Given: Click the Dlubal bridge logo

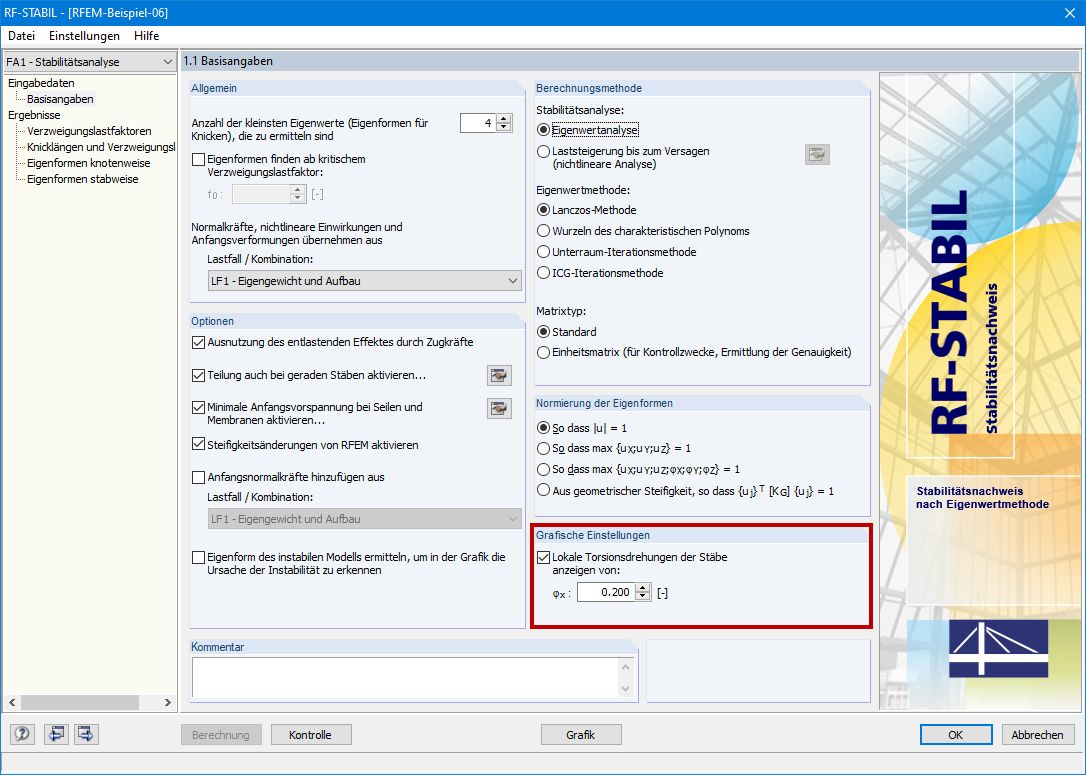Looking at the screenshot, I should click(998, 648).
